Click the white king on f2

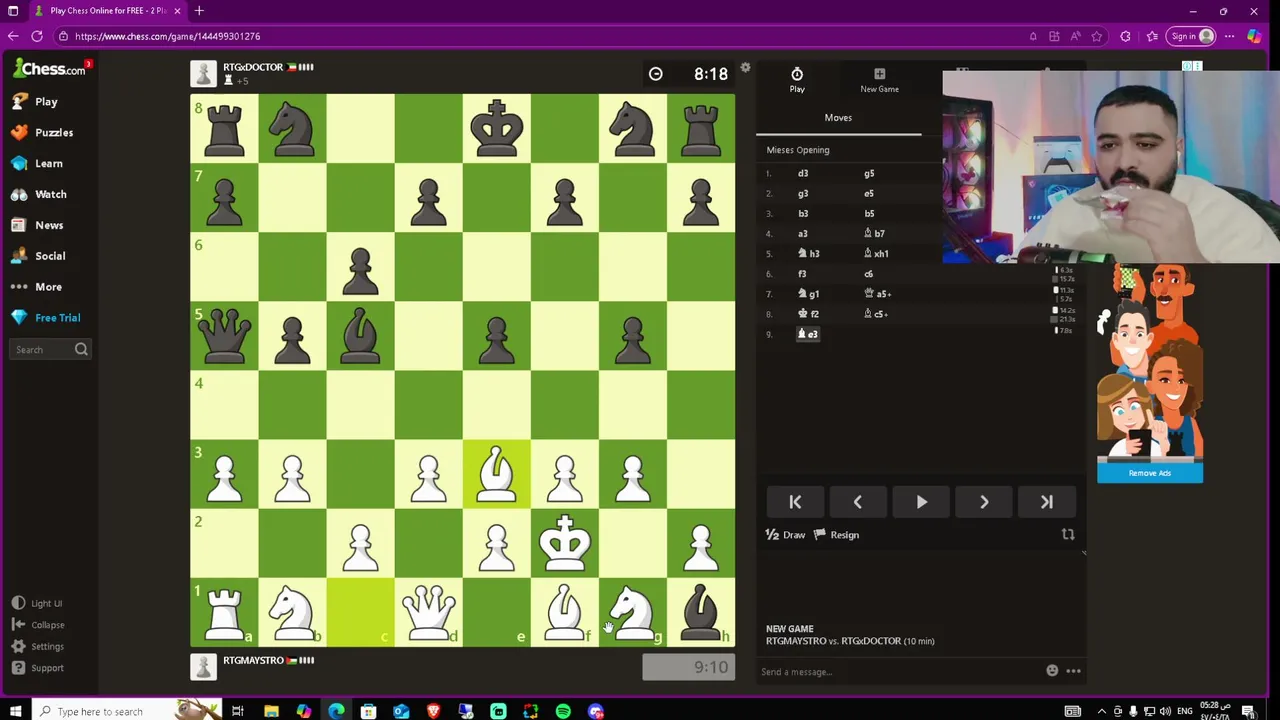[565, 543]
